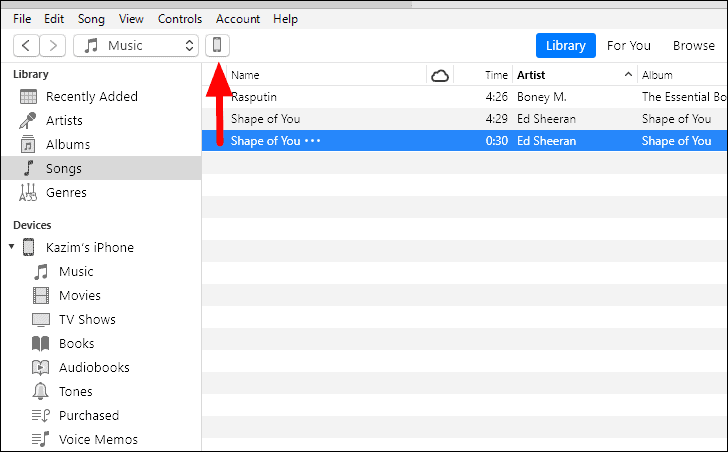Switch to the Library tab
Screen dimensions: 728x452
[566, 45]
